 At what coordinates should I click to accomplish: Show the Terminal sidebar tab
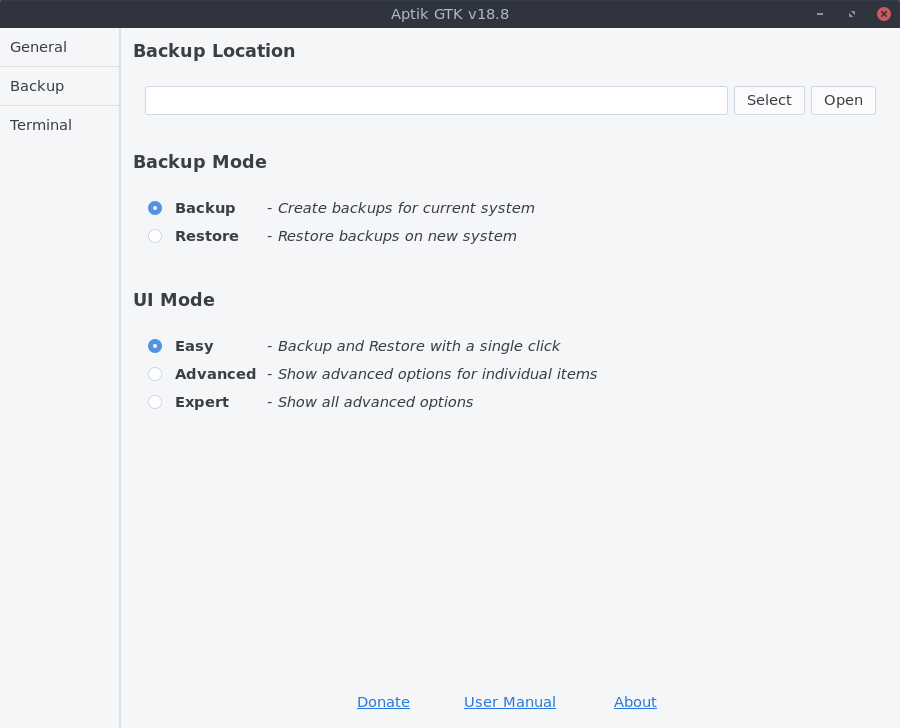coord(41,125)
